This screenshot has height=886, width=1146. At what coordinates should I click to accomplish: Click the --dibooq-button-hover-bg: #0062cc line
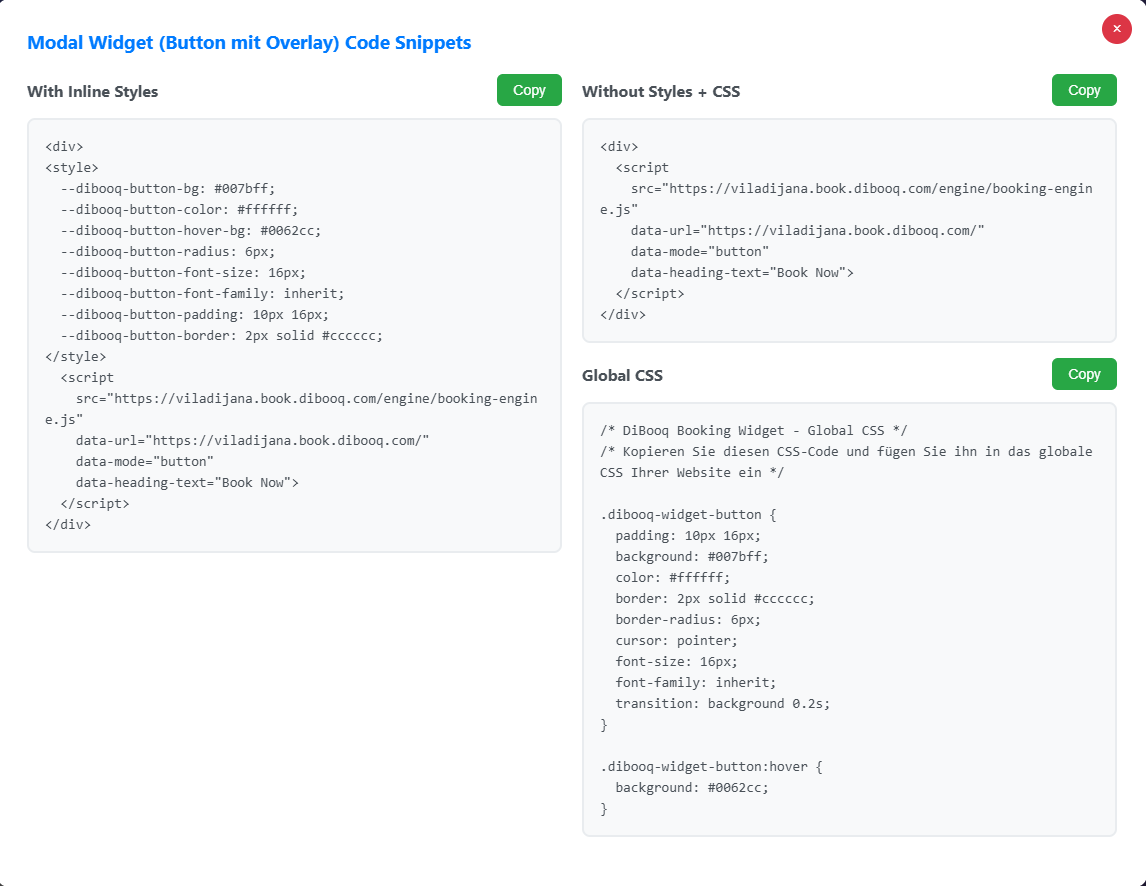coord(191,230)
